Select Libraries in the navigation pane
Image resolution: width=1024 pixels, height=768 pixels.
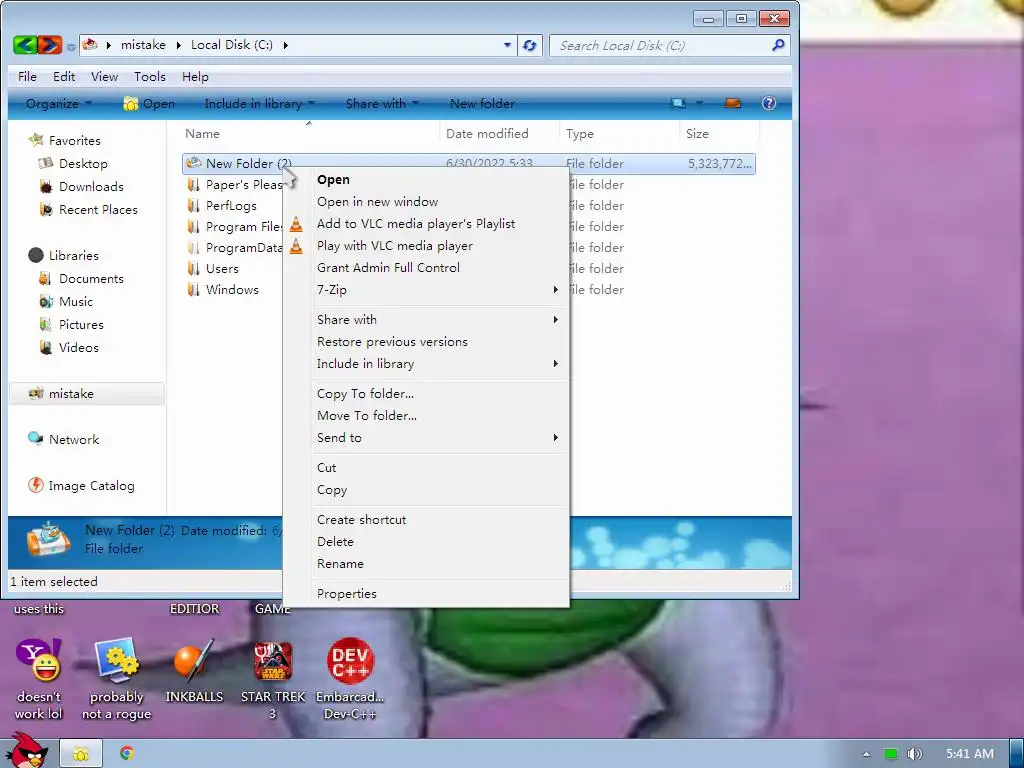73,255
